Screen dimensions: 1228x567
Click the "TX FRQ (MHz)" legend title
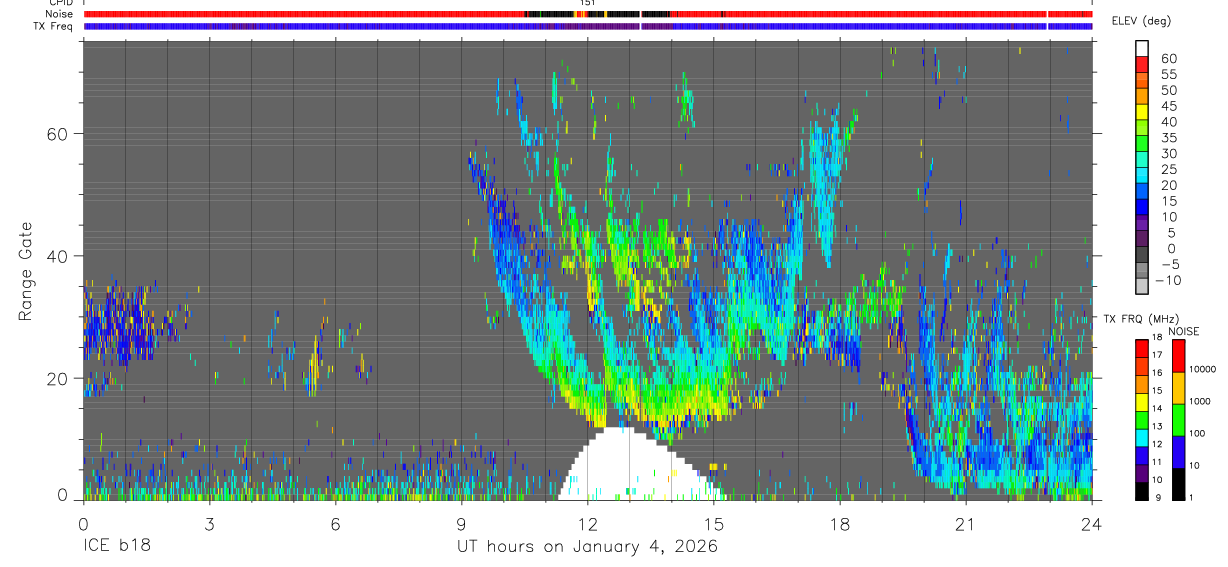pyautogui.click(x=1139, y=319)
